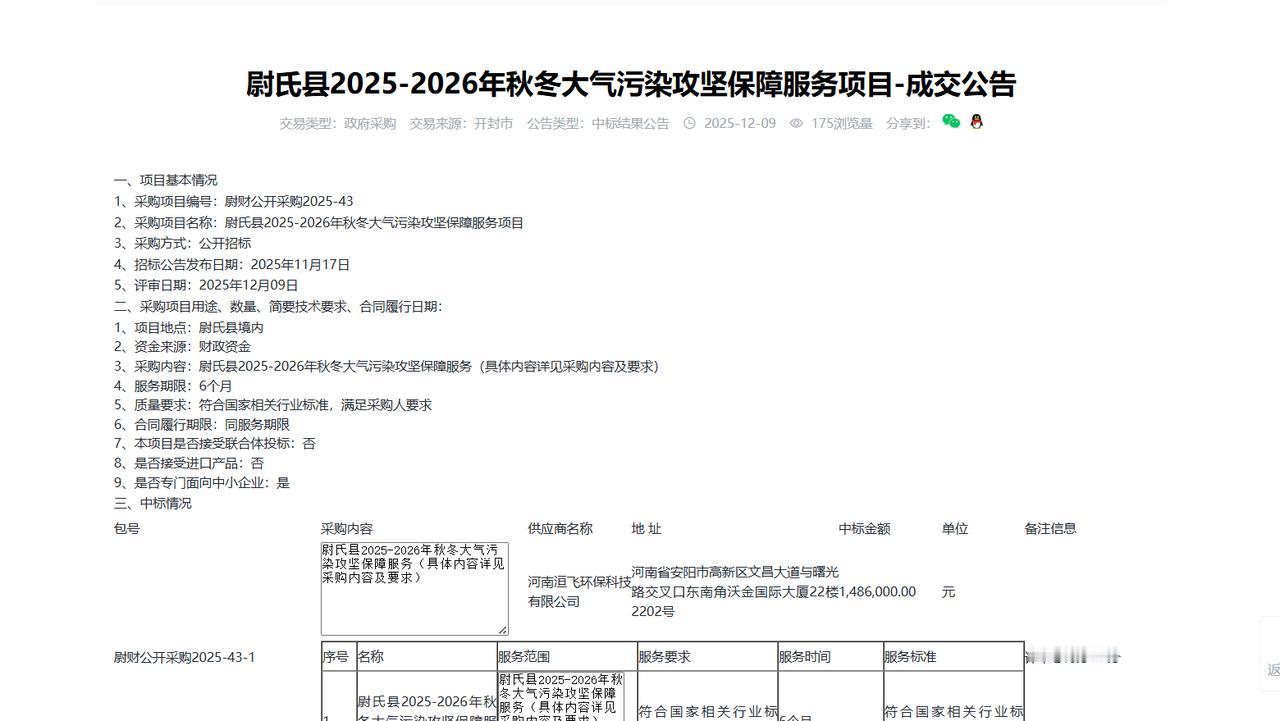Select the 政府采购 transaction type link
The height and width of the screenshot is (721, 1280).
pos(370,124)
